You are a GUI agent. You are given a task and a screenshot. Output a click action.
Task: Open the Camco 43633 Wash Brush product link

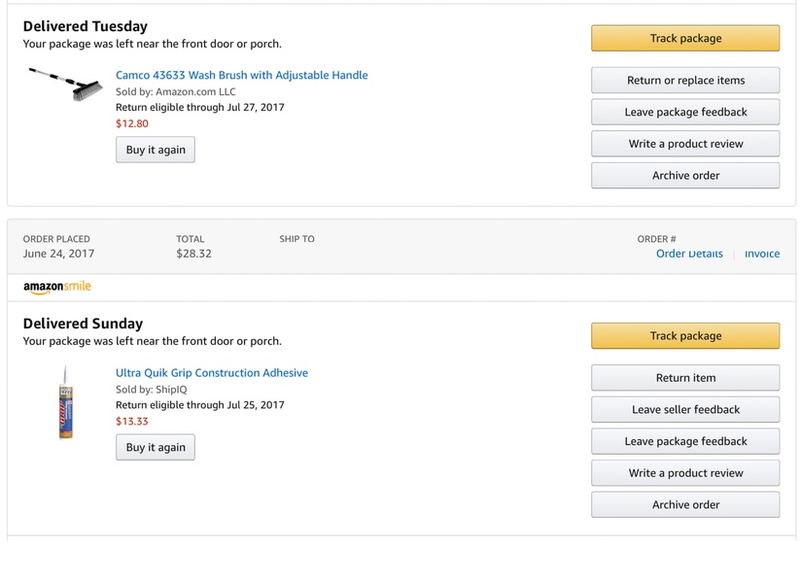pos(241,75)
